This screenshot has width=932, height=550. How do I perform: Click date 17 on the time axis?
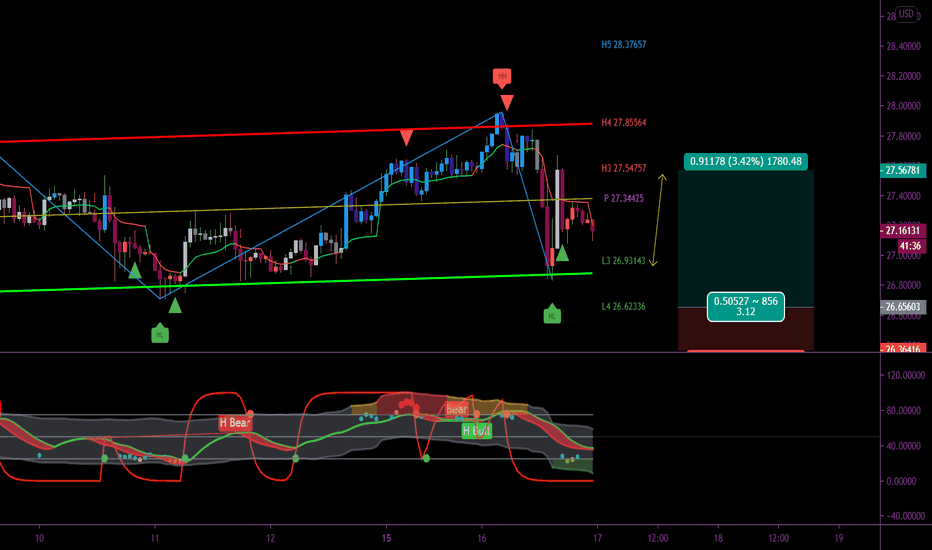[x=597, y=538]
